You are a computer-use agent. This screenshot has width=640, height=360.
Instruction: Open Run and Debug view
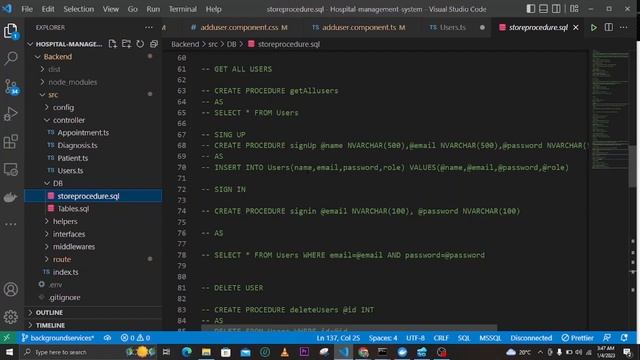coord(11,114)
